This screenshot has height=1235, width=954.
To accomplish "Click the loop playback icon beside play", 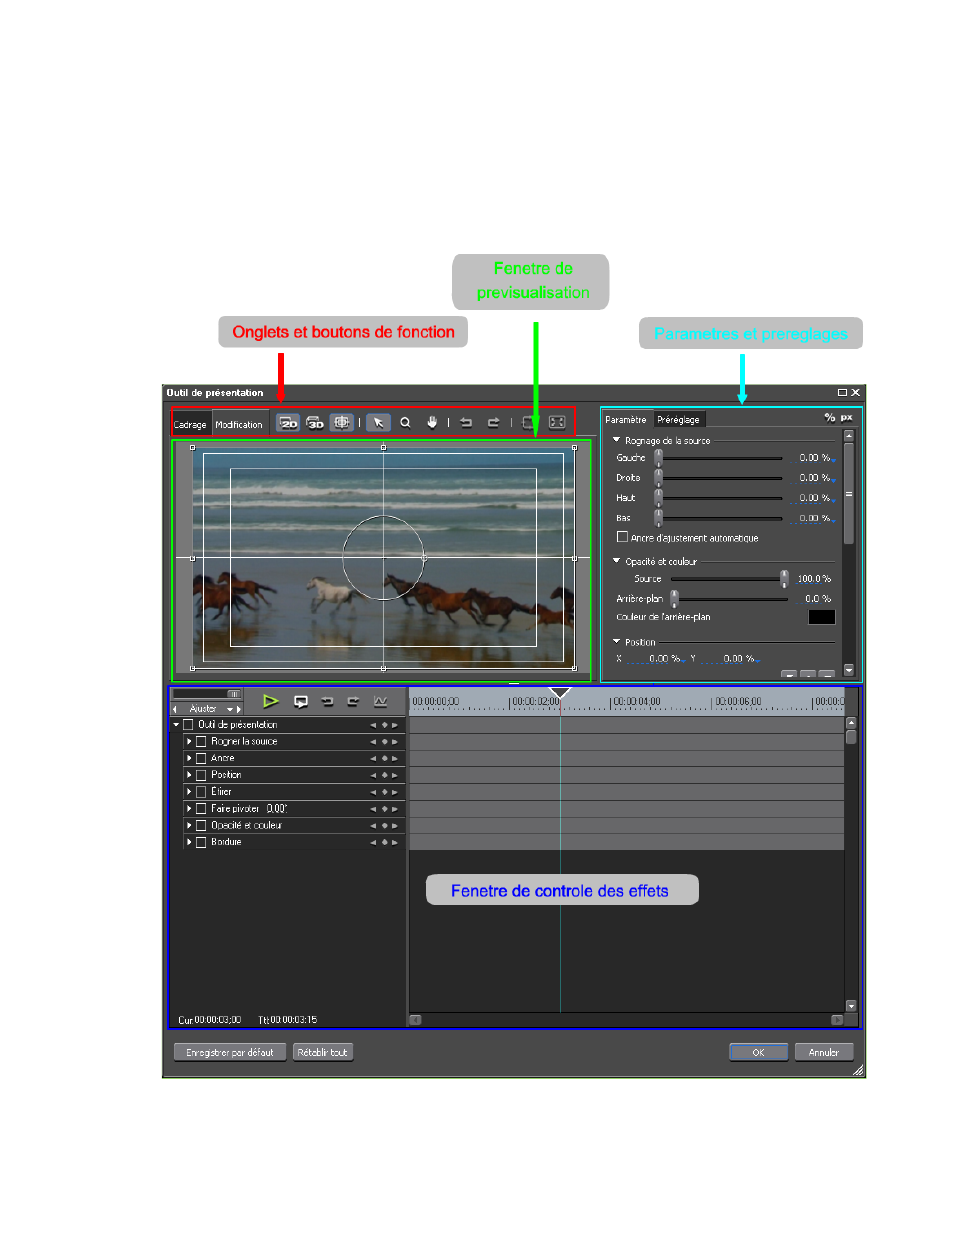I will pos(301,701).
